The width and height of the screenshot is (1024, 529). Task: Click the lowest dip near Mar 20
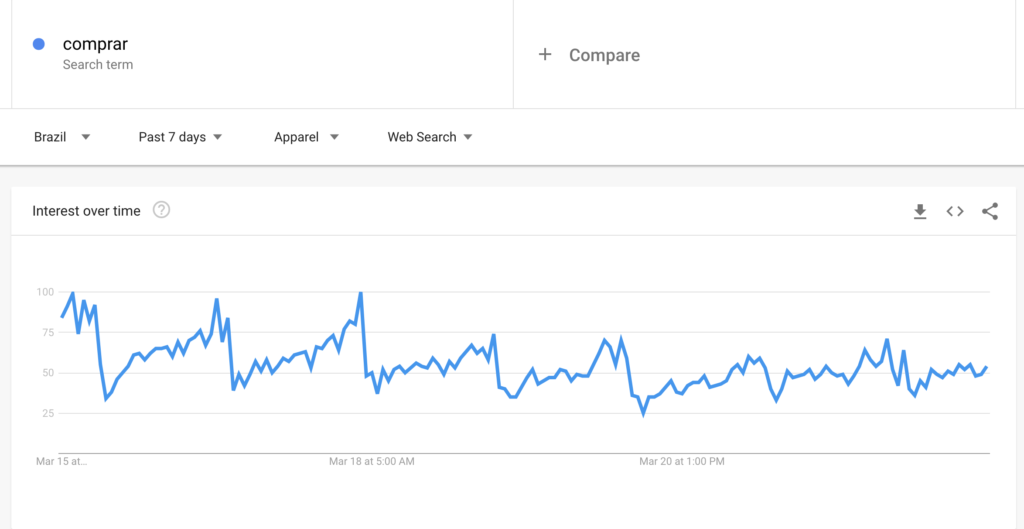pyautogui.click(x=643, y=413)
